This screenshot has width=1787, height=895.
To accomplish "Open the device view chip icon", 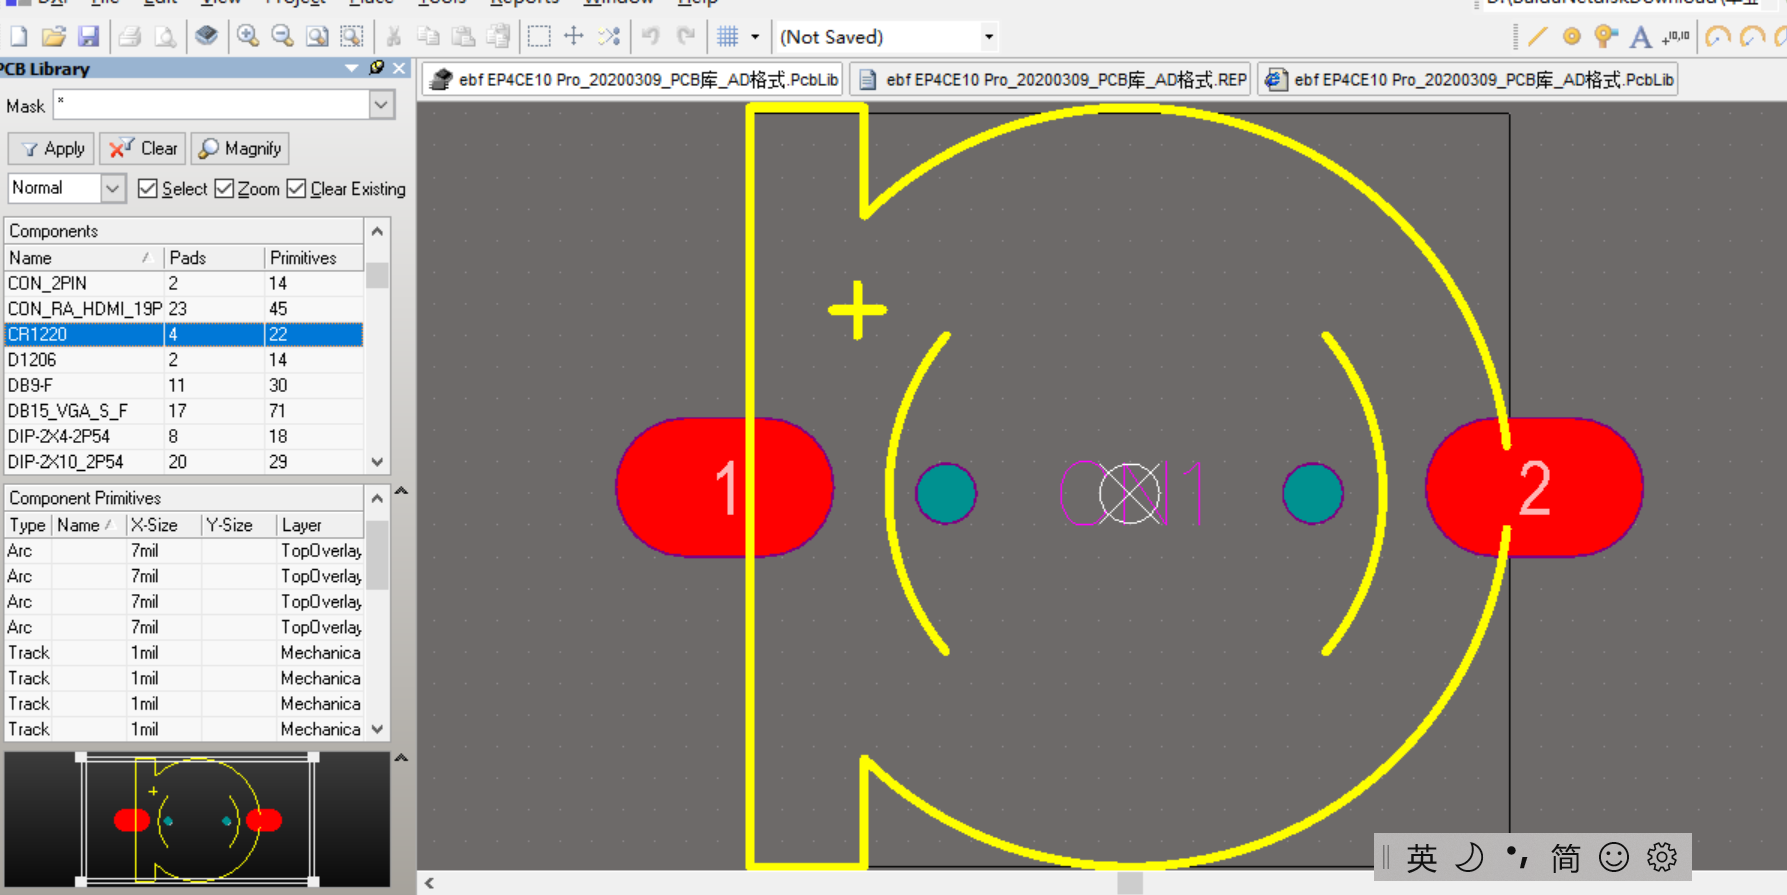I will tap(206, 37).
